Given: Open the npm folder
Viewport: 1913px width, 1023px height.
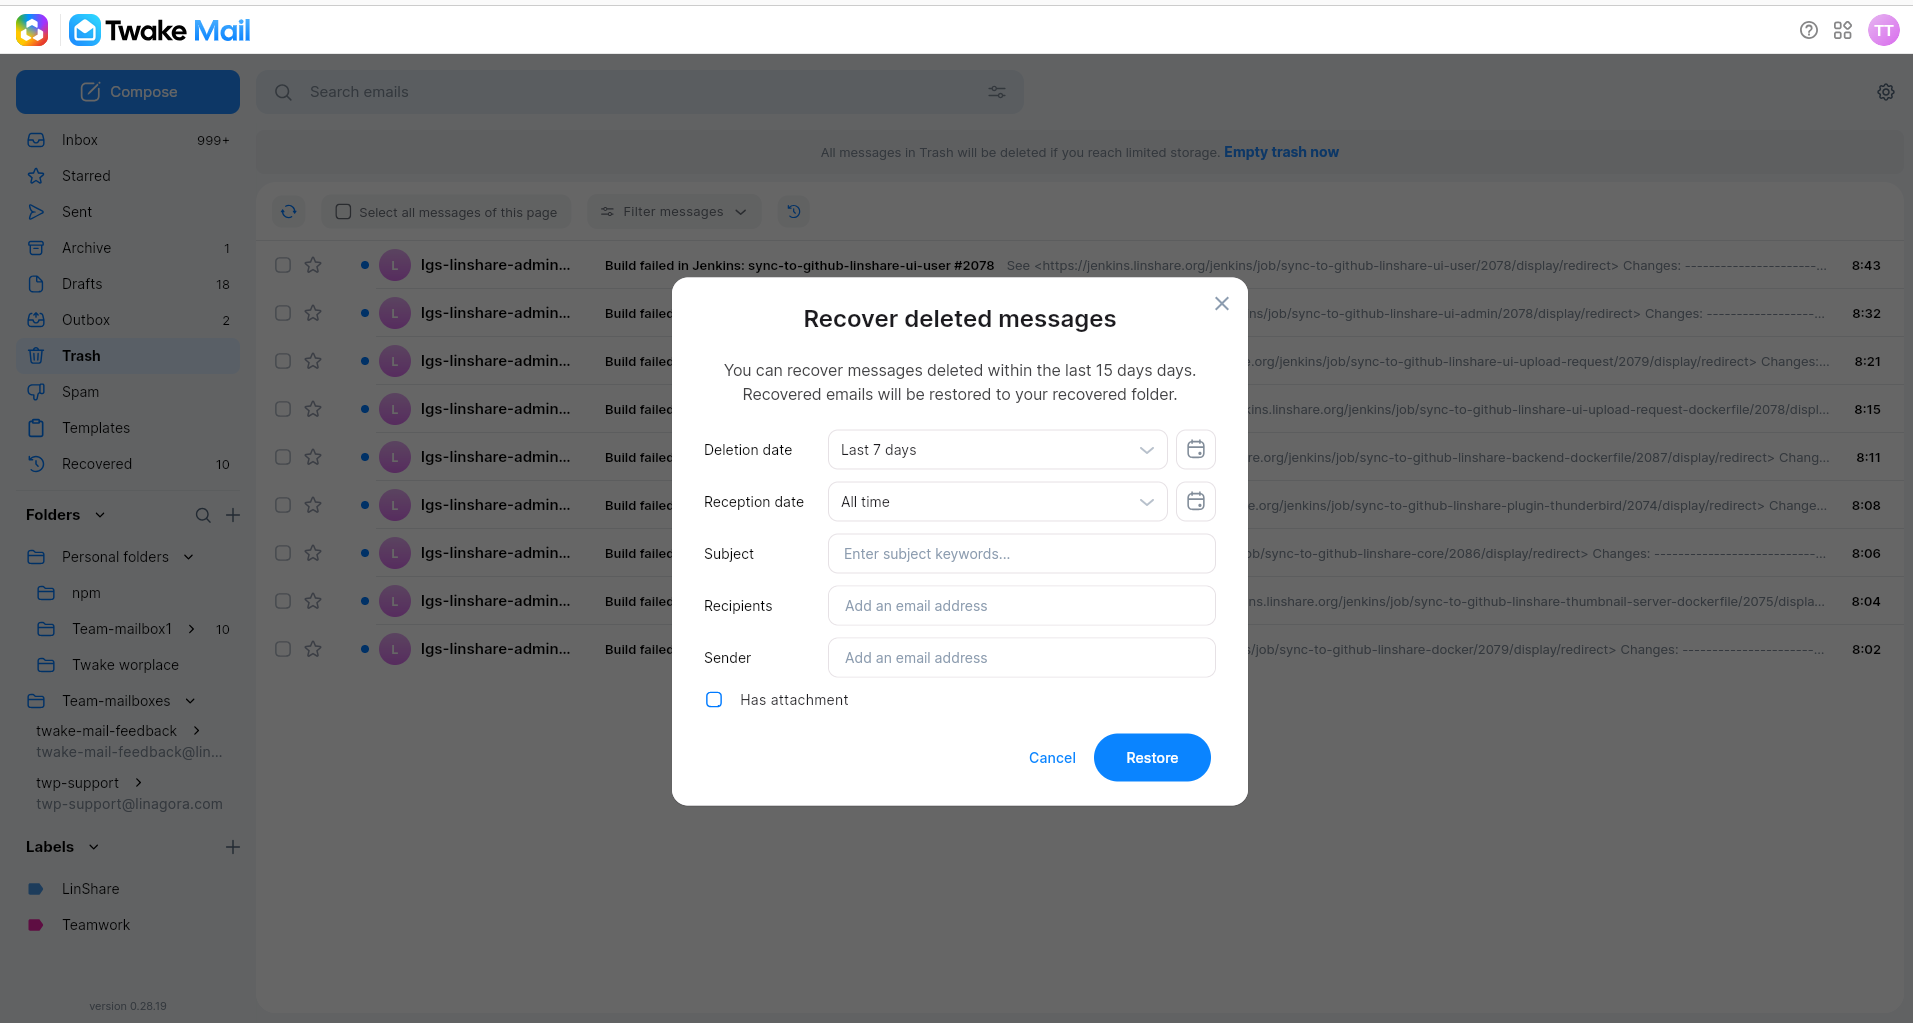Looking at the screenshot, I should [128, 593].
